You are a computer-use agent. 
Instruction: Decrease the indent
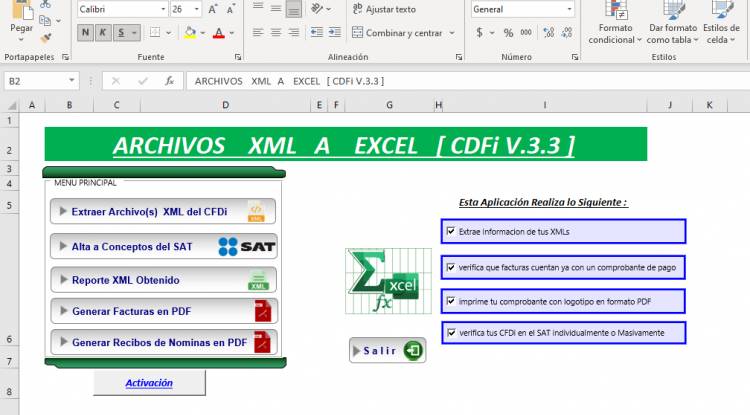tap(317, 33)
